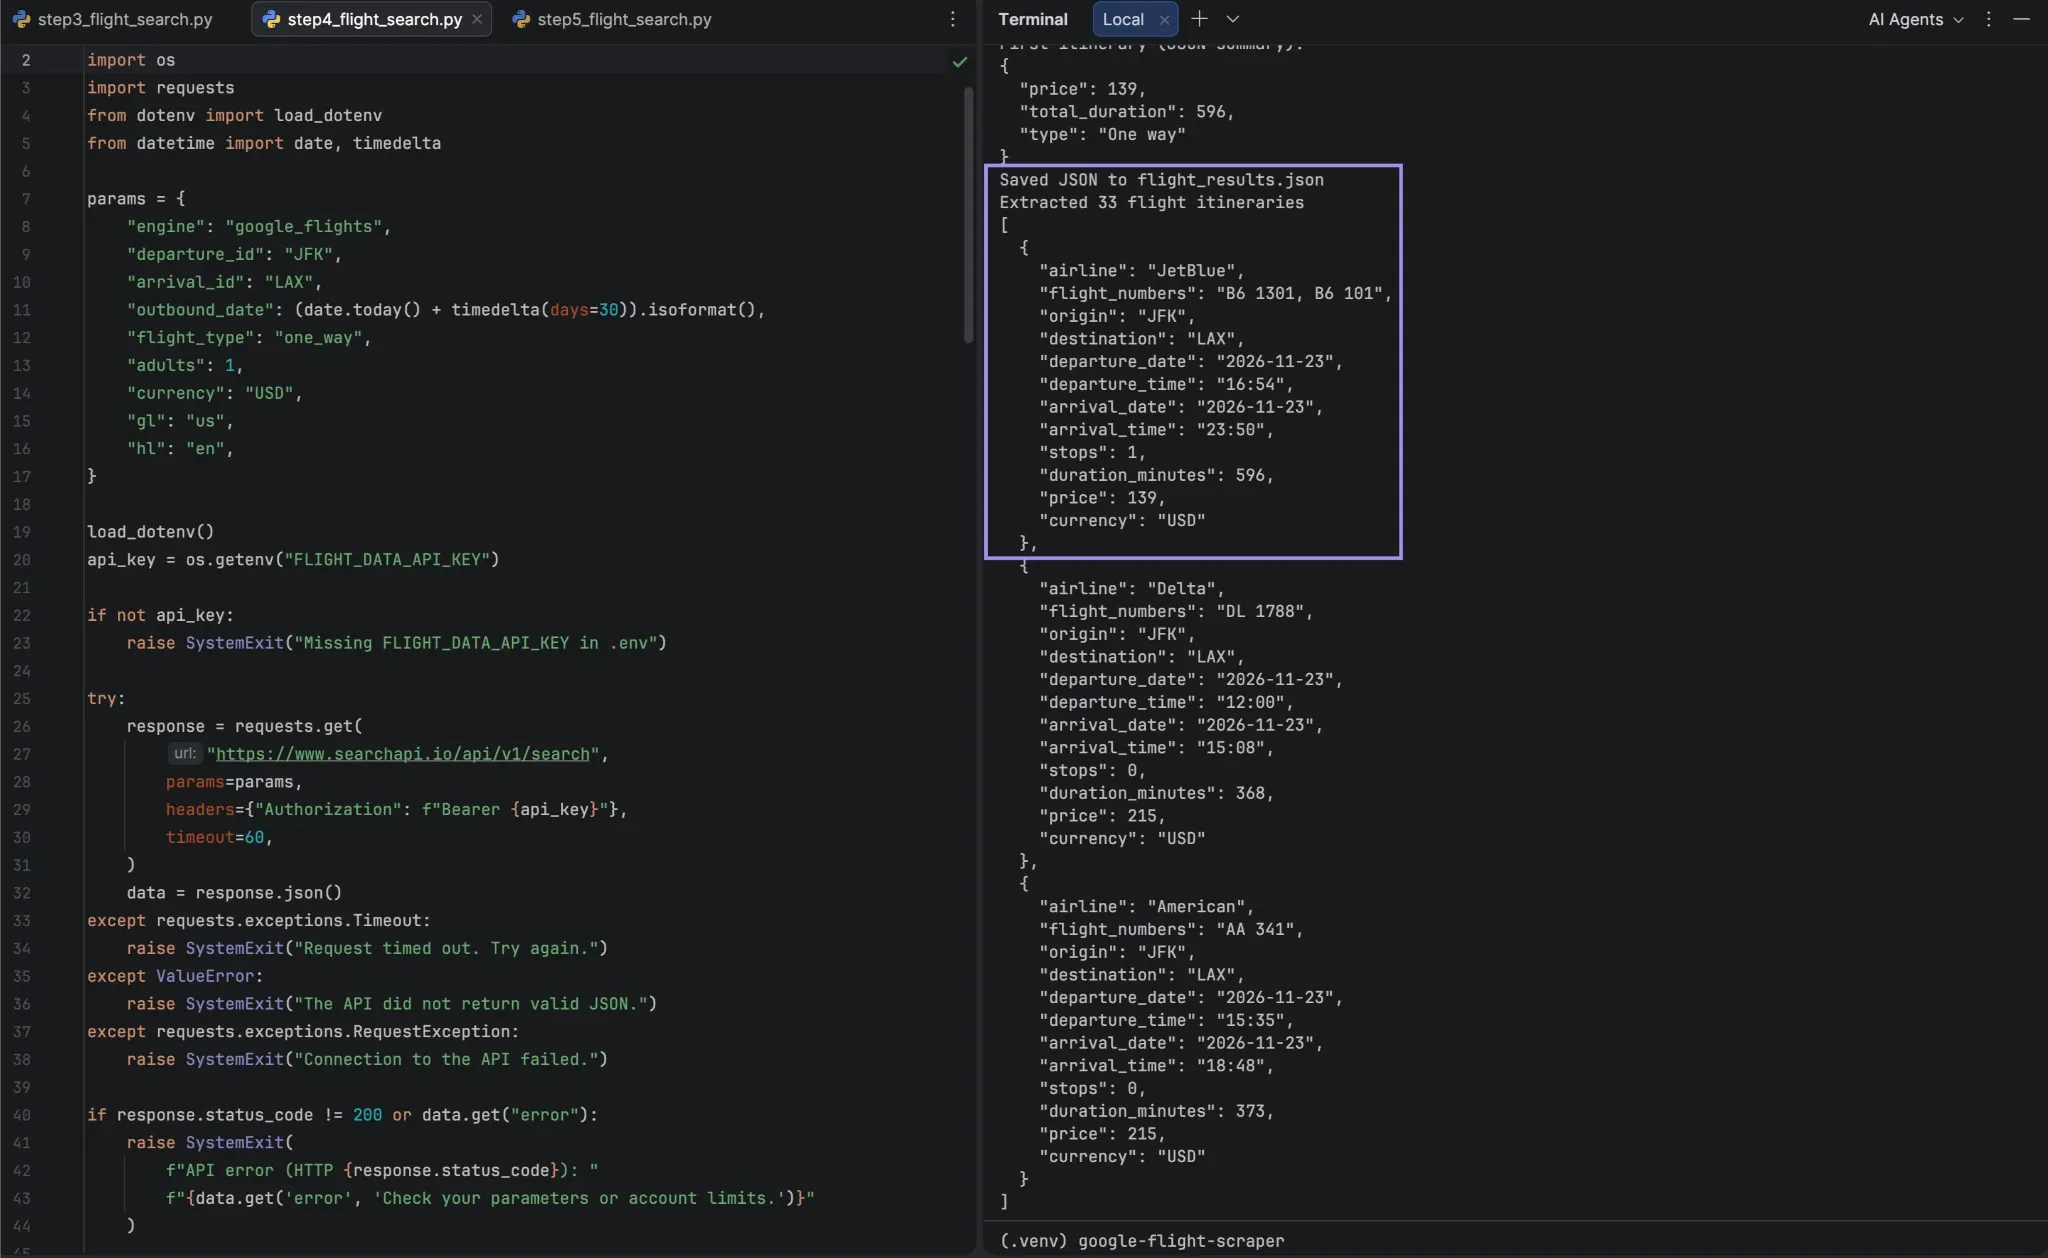Click 'except ValueError:' on line 35
Viewport: 2048px width, 1258px height.
click(x=175, y=976)
